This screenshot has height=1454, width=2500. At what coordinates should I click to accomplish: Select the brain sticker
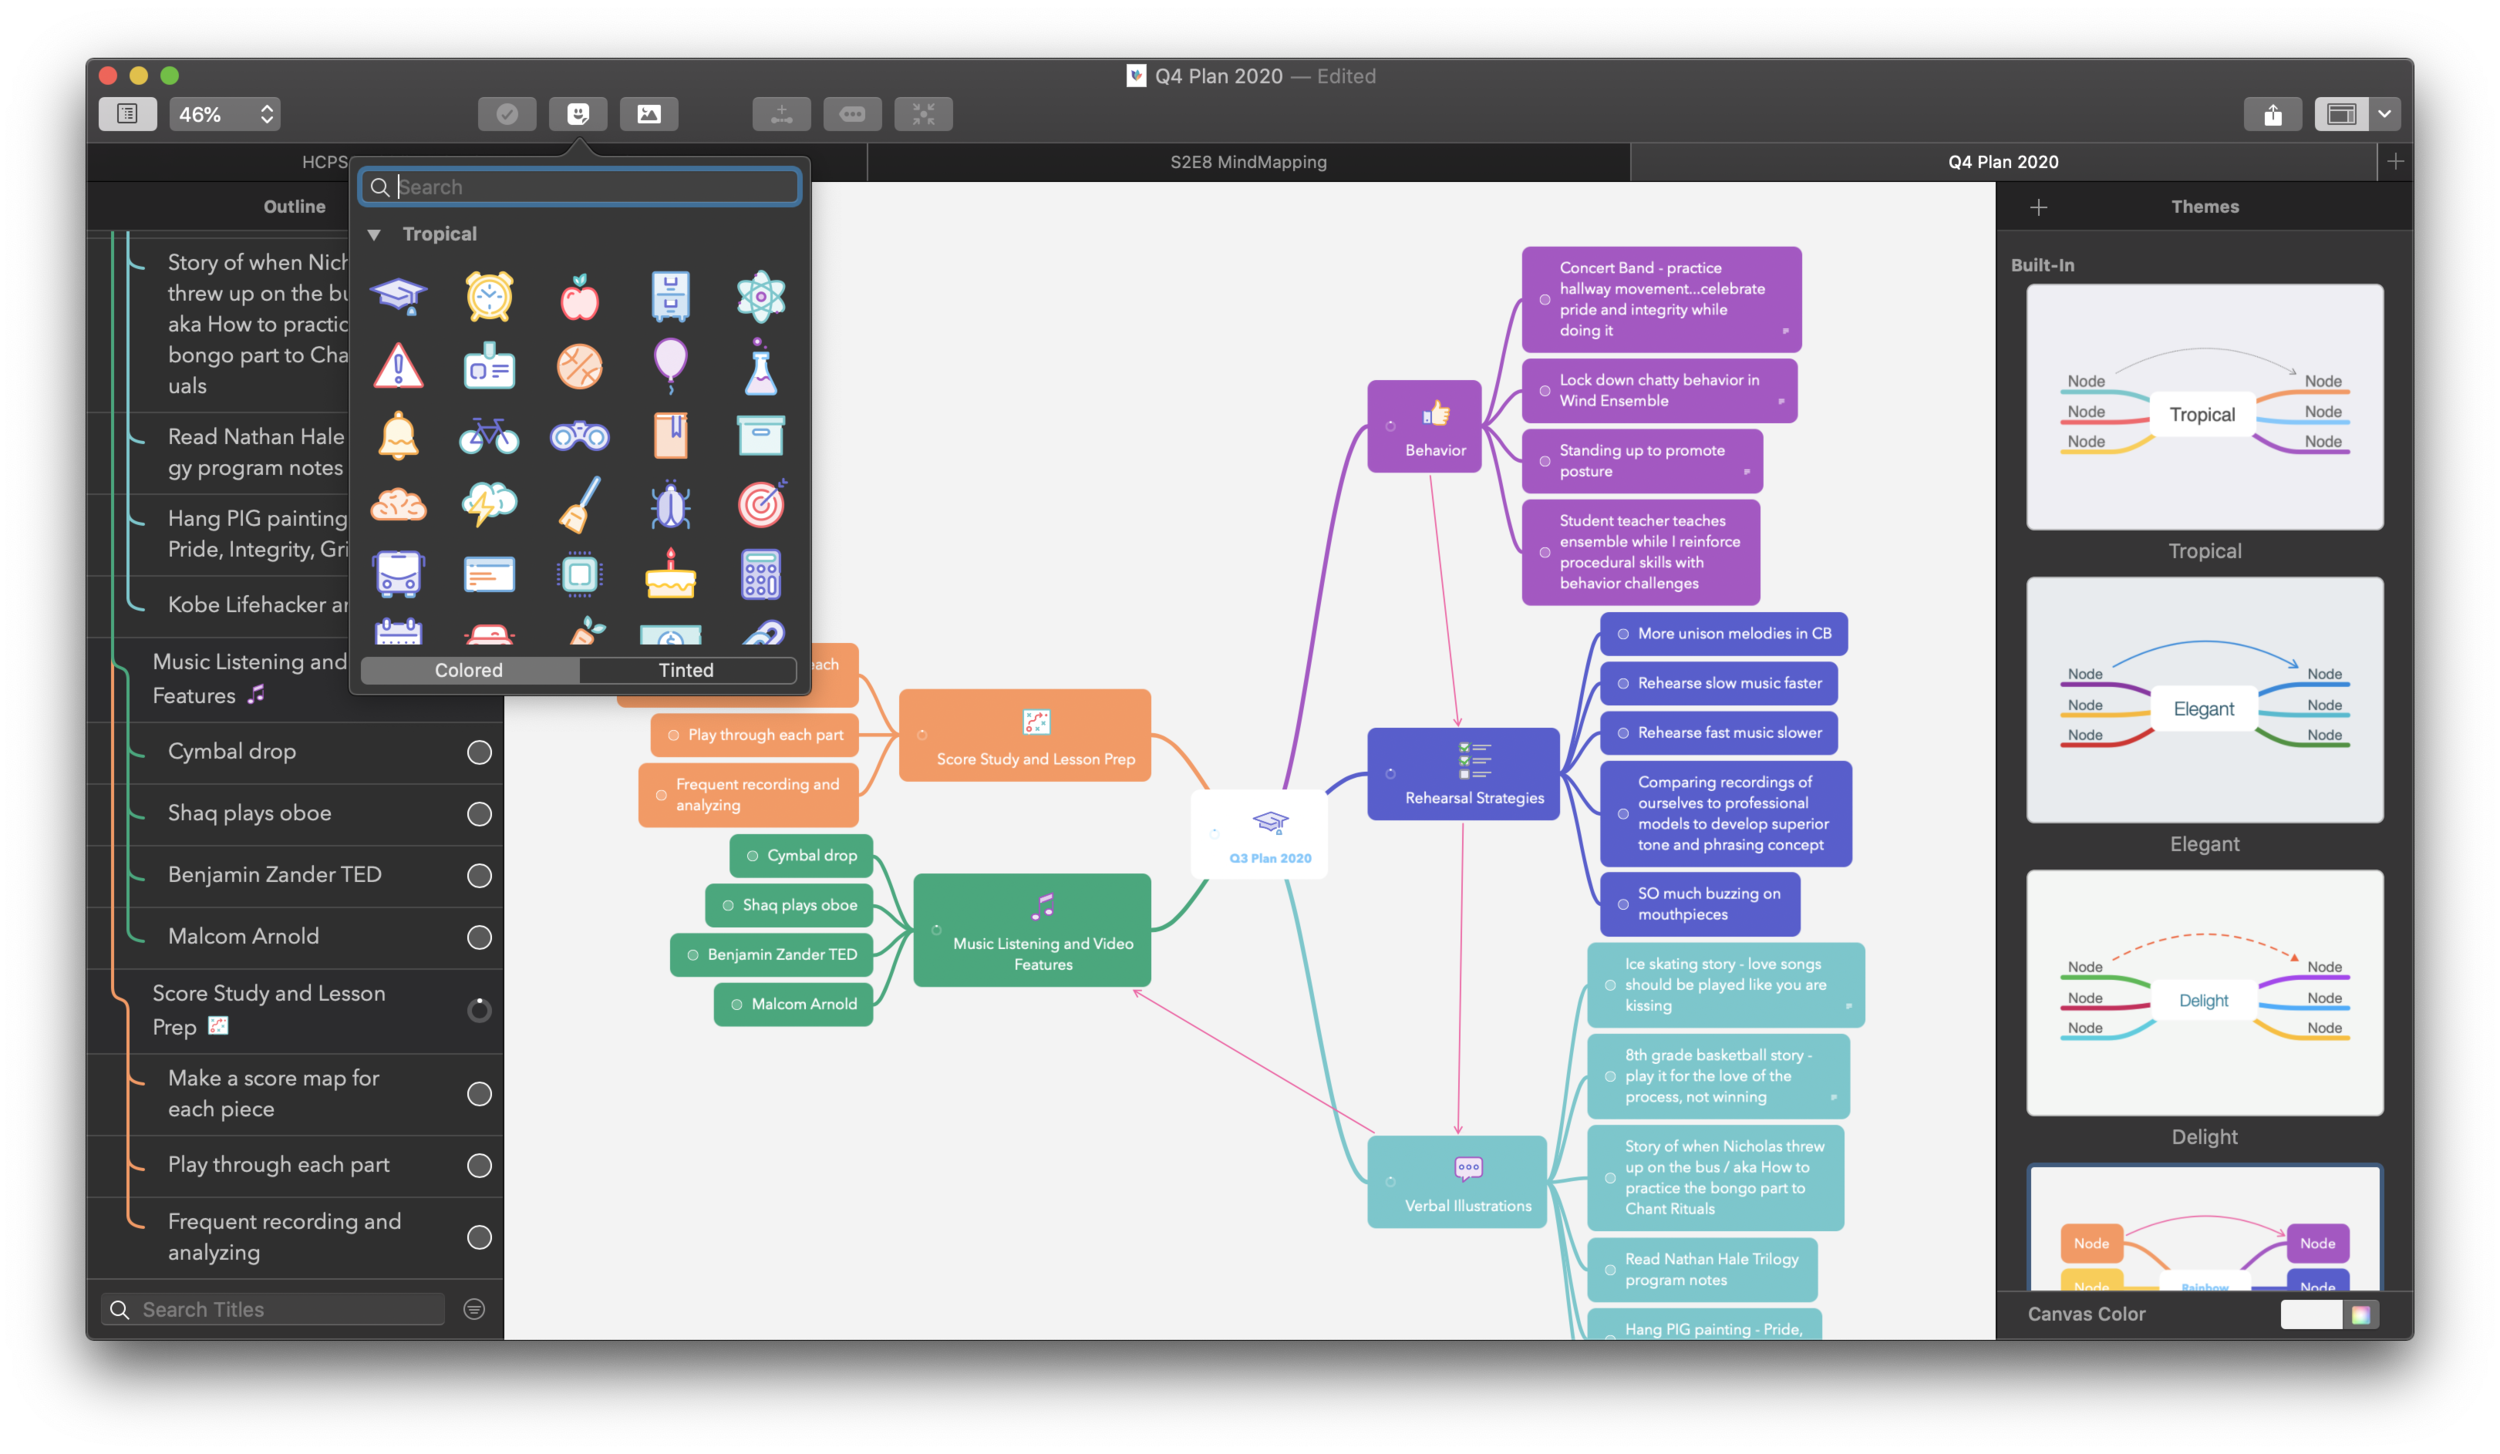[x=399, y=505]
